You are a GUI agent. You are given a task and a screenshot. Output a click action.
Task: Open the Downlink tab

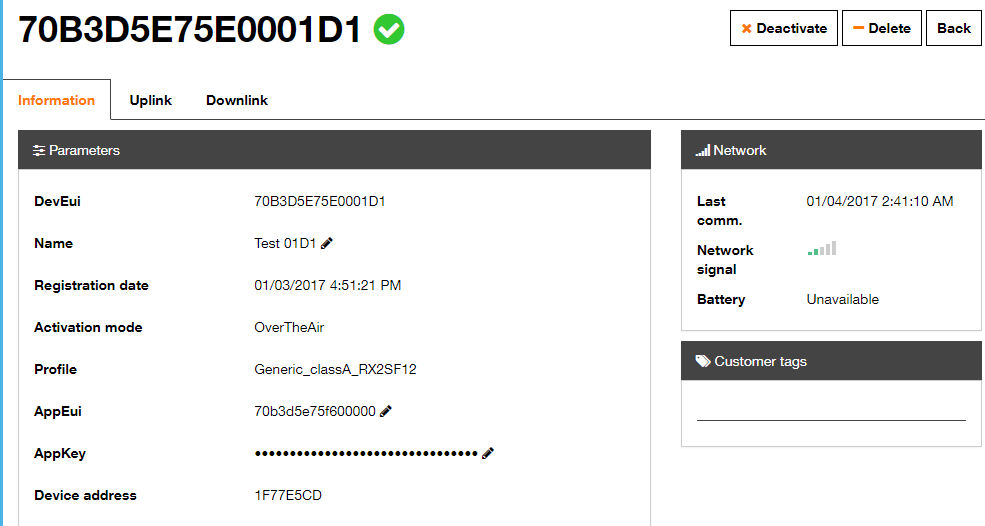point(237,101)
